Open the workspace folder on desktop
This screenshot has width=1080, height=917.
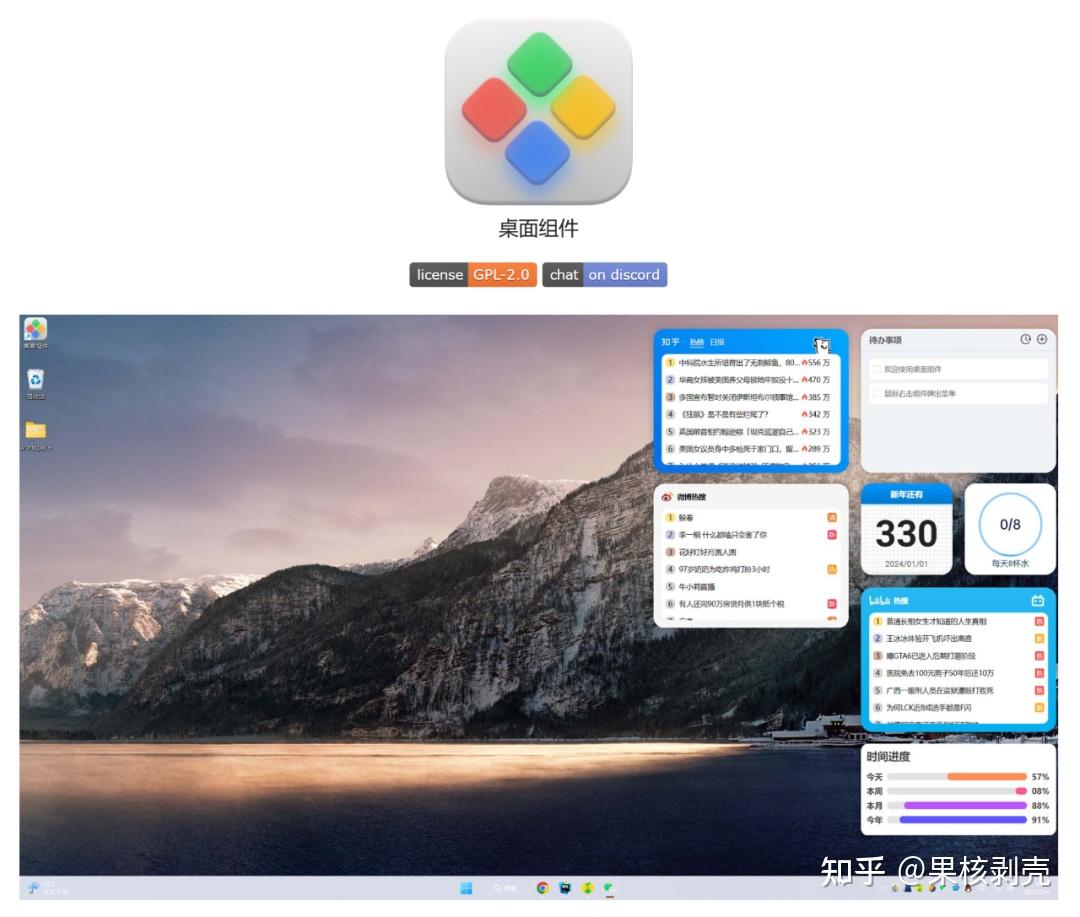(35, 435)
